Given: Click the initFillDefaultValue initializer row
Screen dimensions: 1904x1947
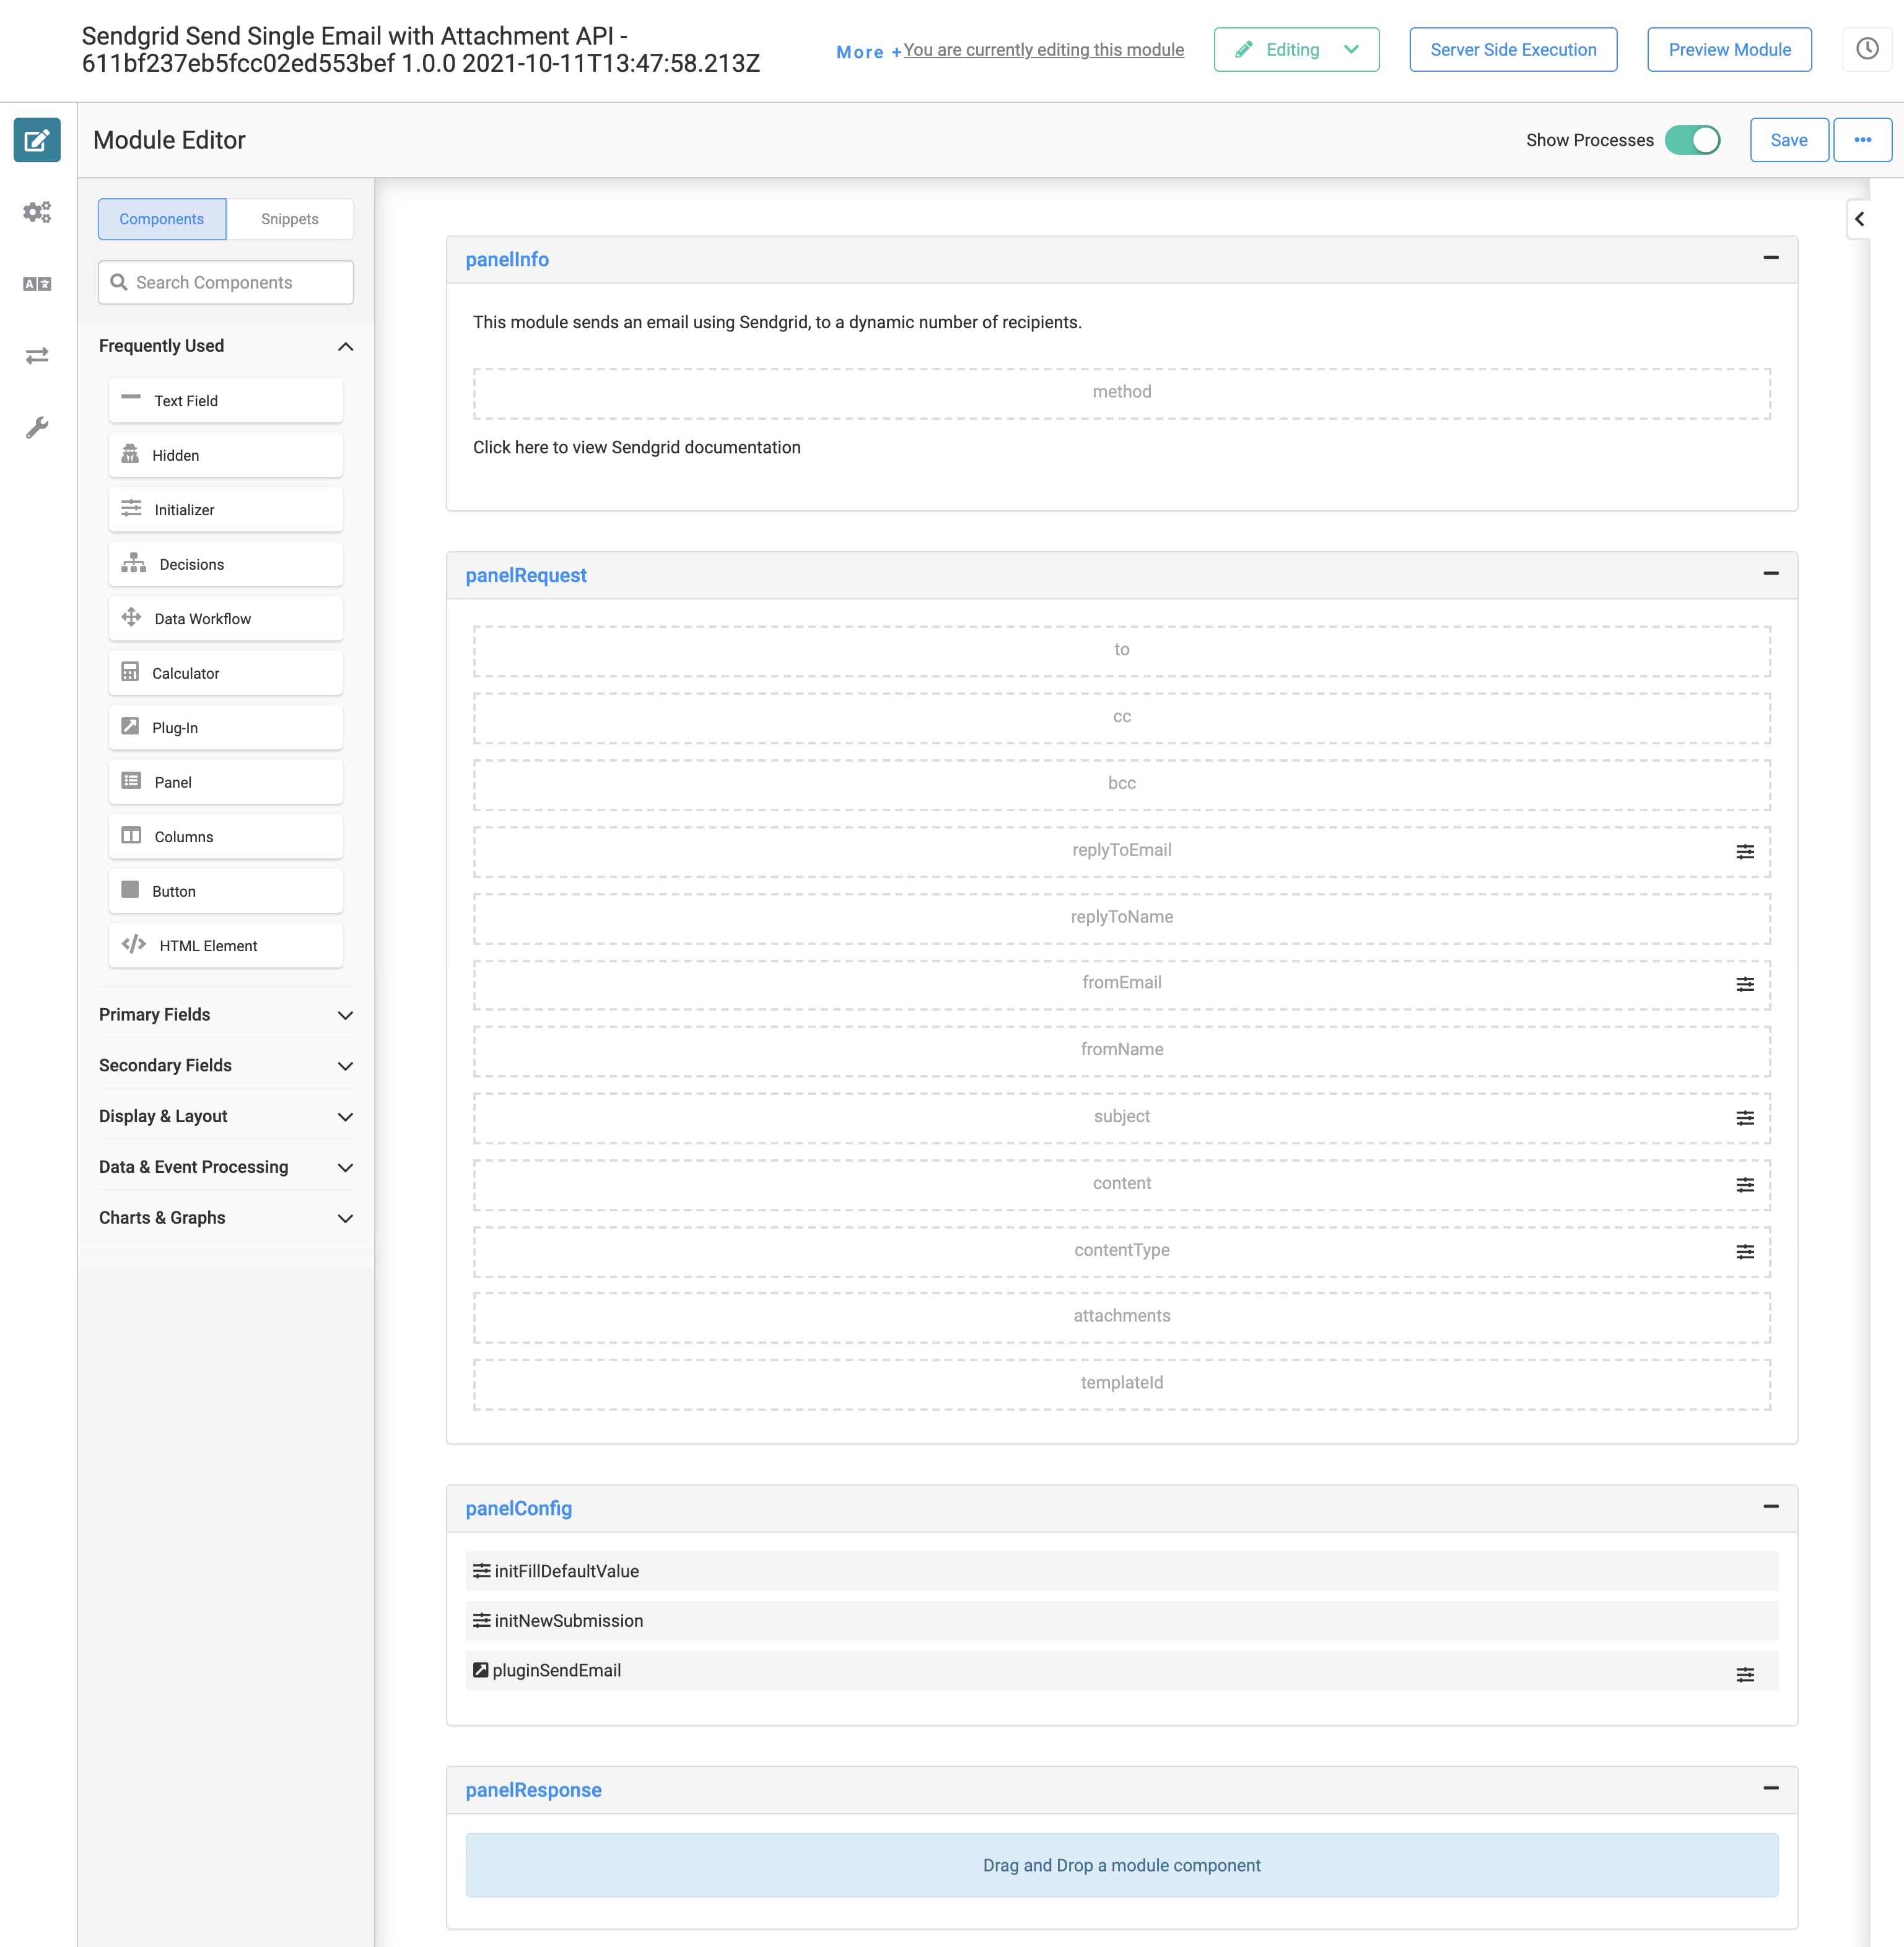Looking at the screenshot, I should click(1121, 1571).
